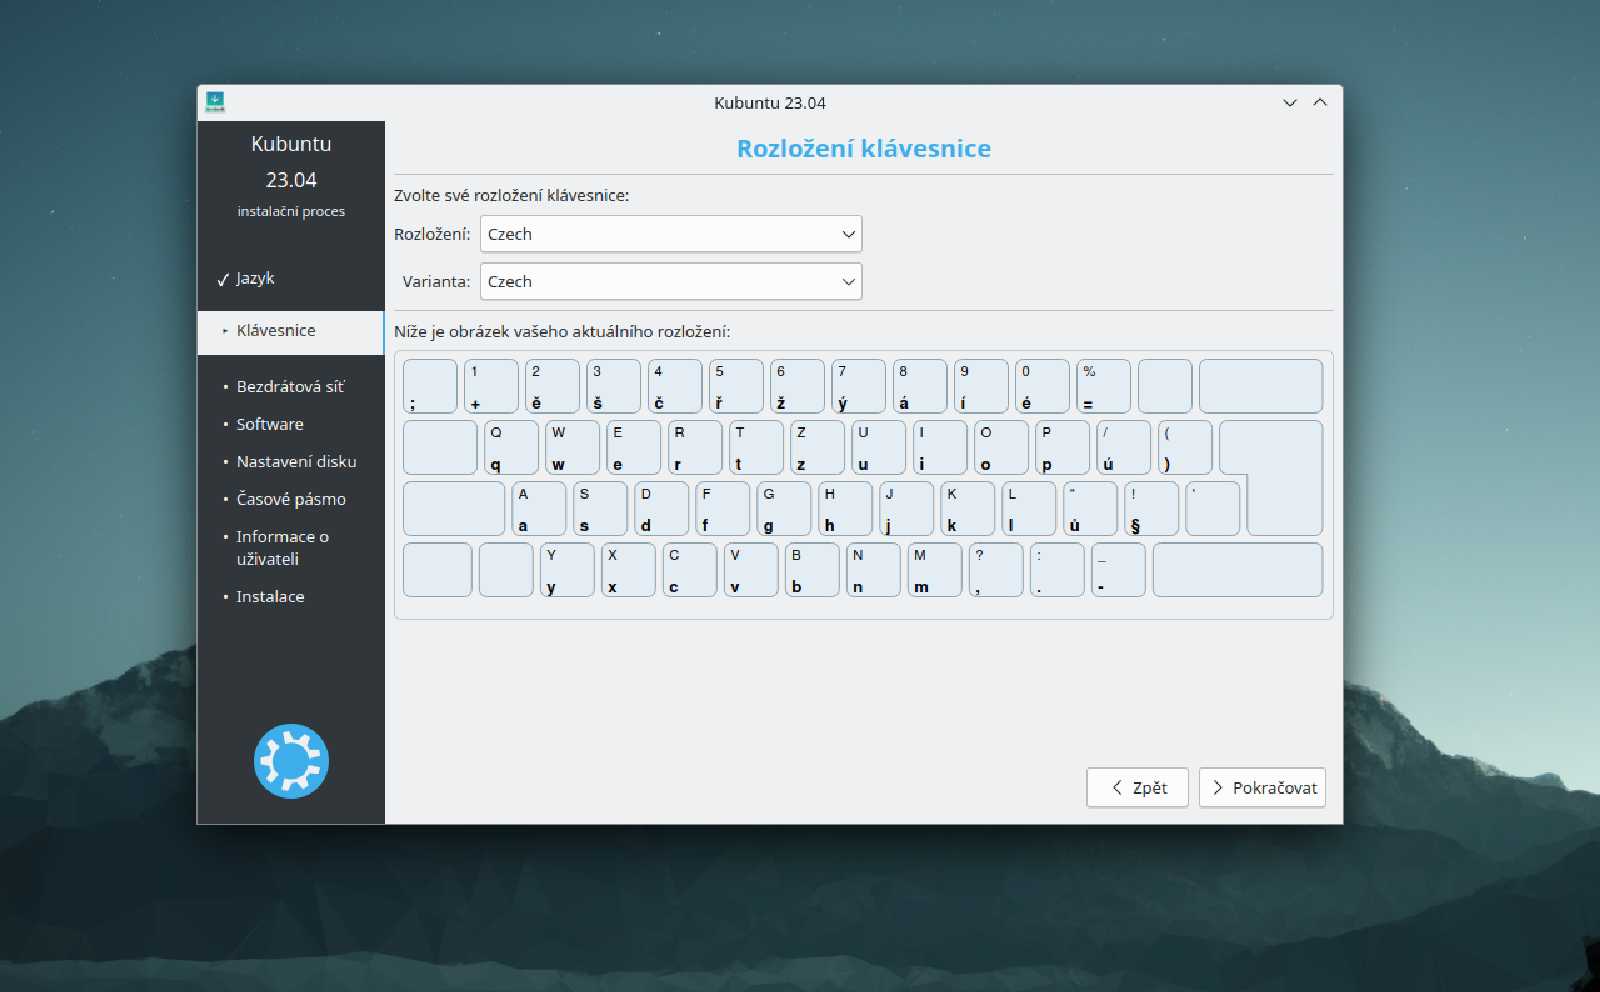Click the G key in keyboard preview
This screenshot has width=1600, height=992.
(784, 508)
